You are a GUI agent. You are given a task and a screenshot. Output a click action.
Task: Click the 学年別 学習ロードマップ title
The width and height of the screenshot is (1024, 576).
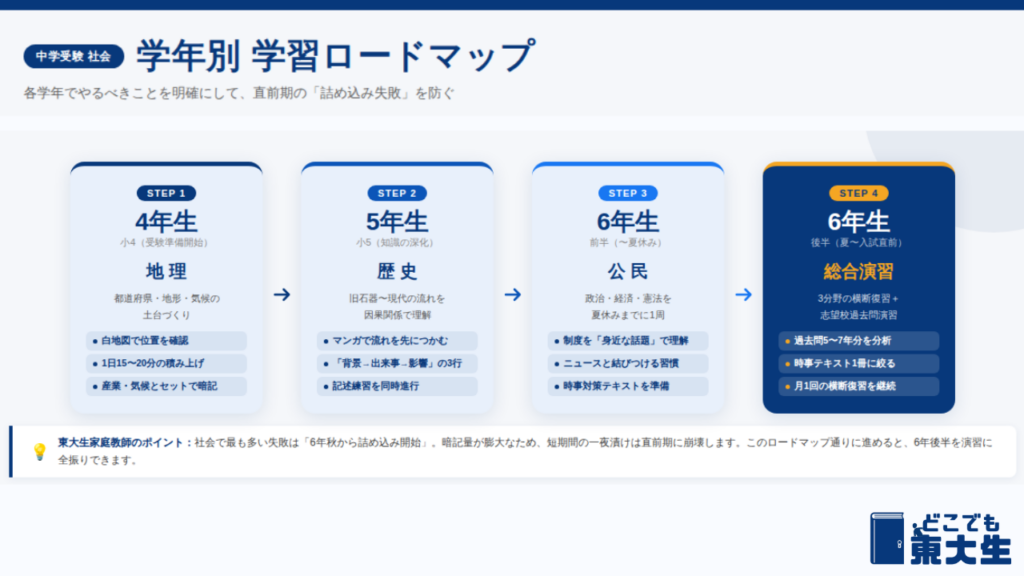tap(336, 56)
